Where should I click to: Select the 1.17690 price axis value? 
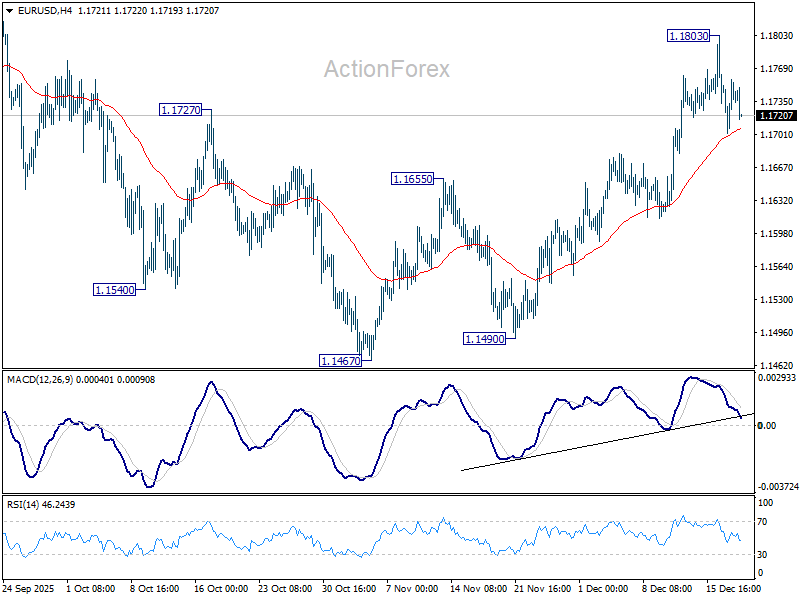pos(777,68)
